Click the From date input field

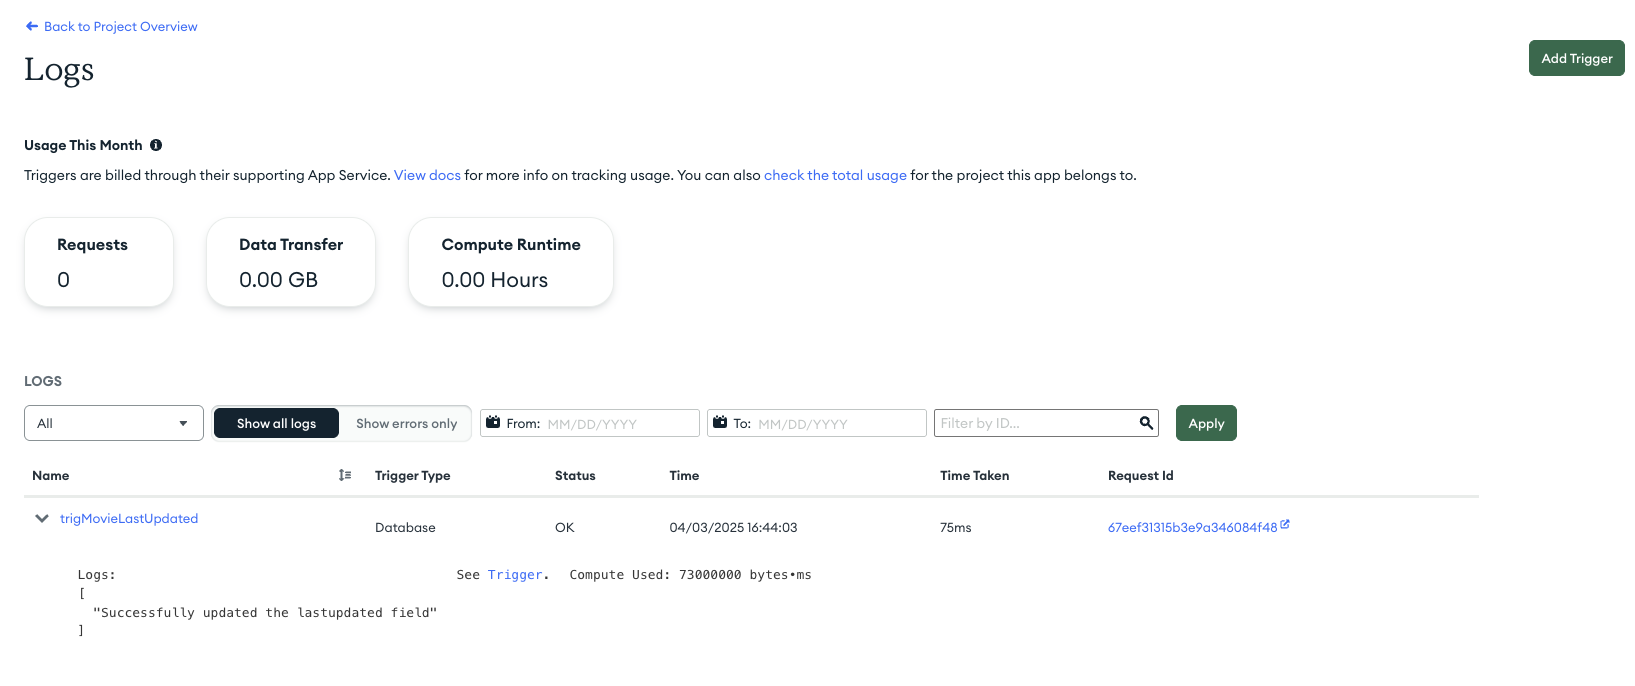618,424
